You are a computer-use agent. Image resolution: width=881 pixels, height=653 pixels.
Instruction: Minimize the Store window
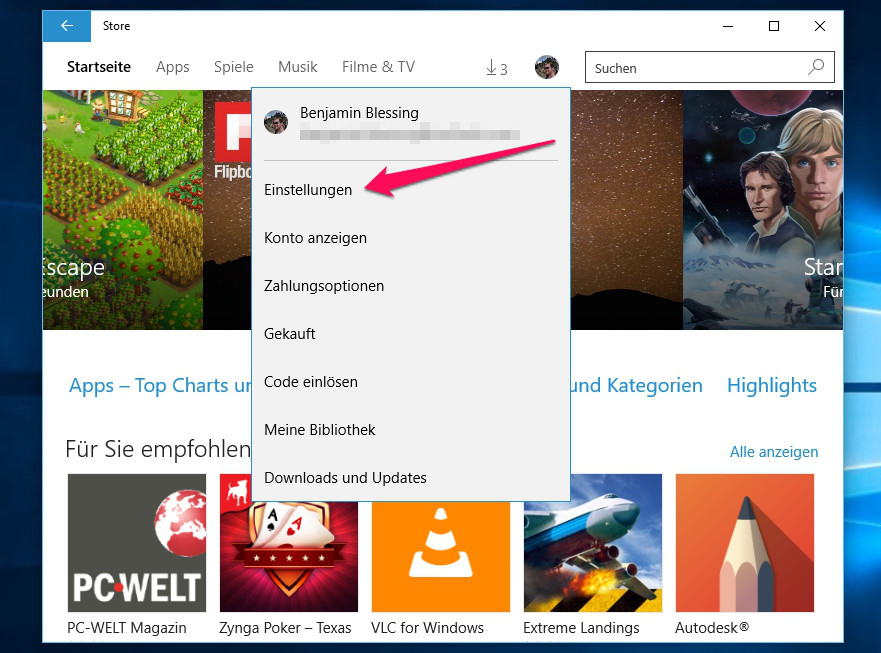[x=728, y=26]
